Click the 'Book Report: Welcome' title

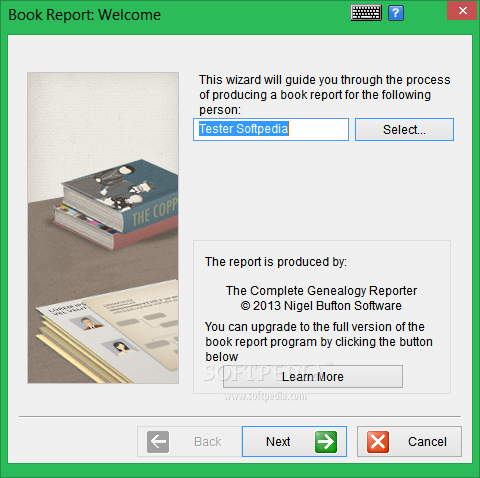(84, 15)
